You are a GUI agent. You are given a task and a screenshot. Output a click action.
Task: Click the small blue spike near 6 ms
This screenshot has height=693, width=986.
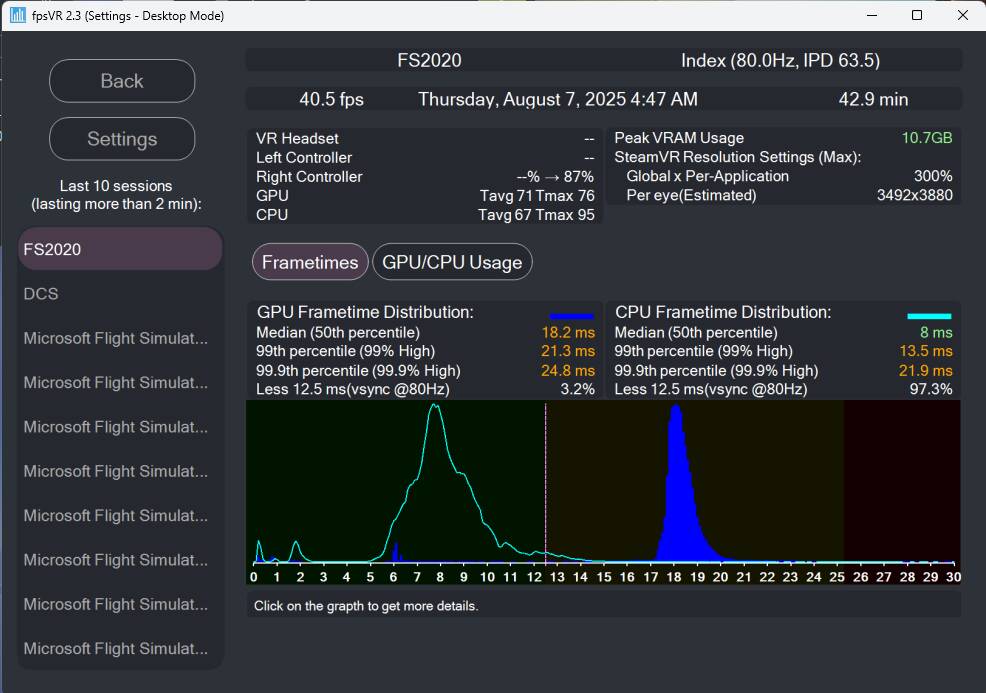pyautogui.click(x=396, y=552)
